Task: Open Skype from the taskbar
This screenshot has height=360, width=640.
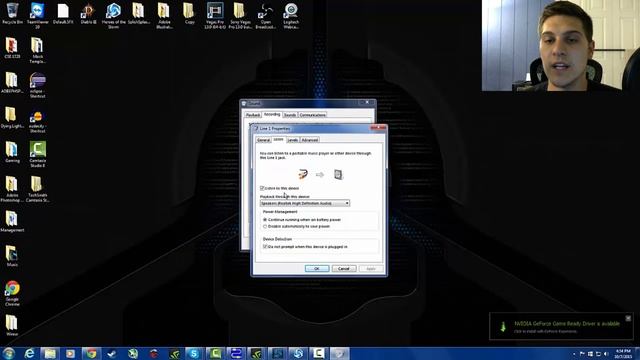Action: (x=194, y=353)
